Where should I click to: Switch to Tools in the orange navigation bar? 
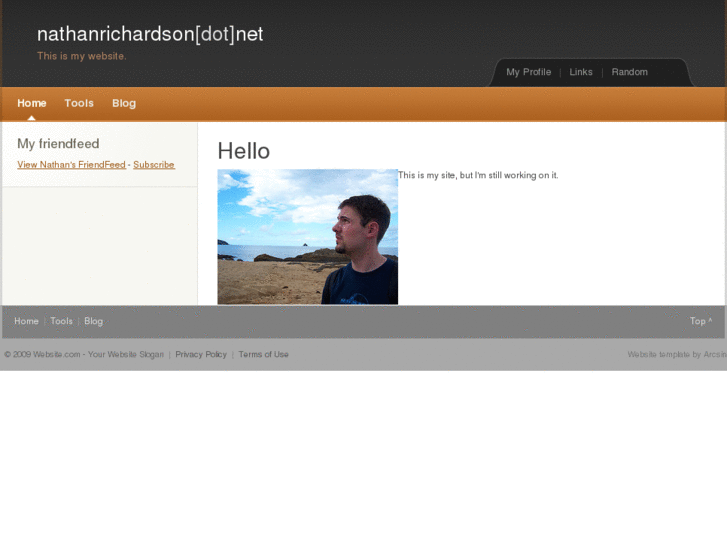tap(79, 103)
